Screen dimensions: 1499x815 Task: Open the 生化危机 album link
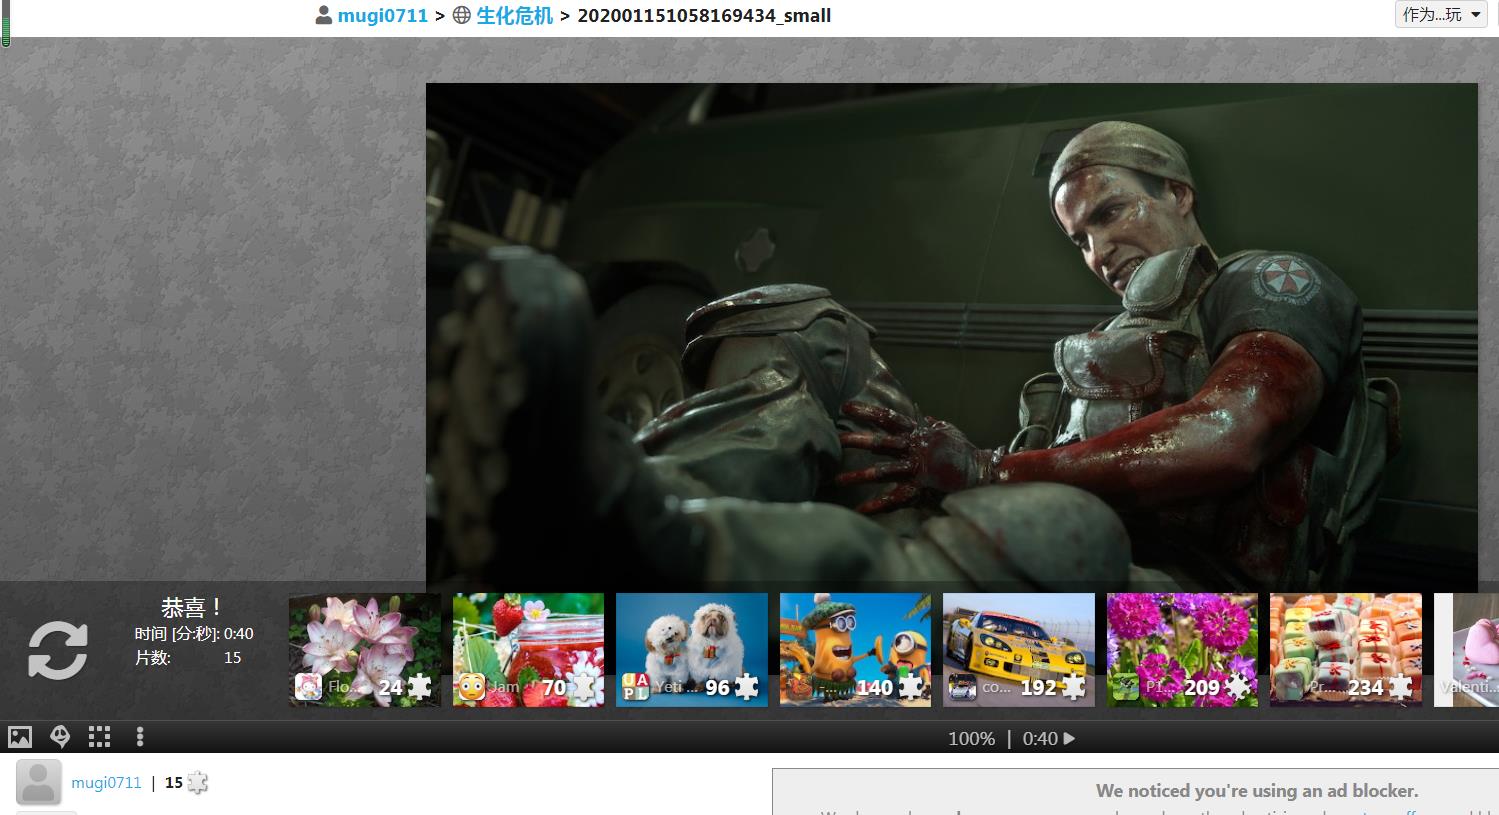pos(514,15)
